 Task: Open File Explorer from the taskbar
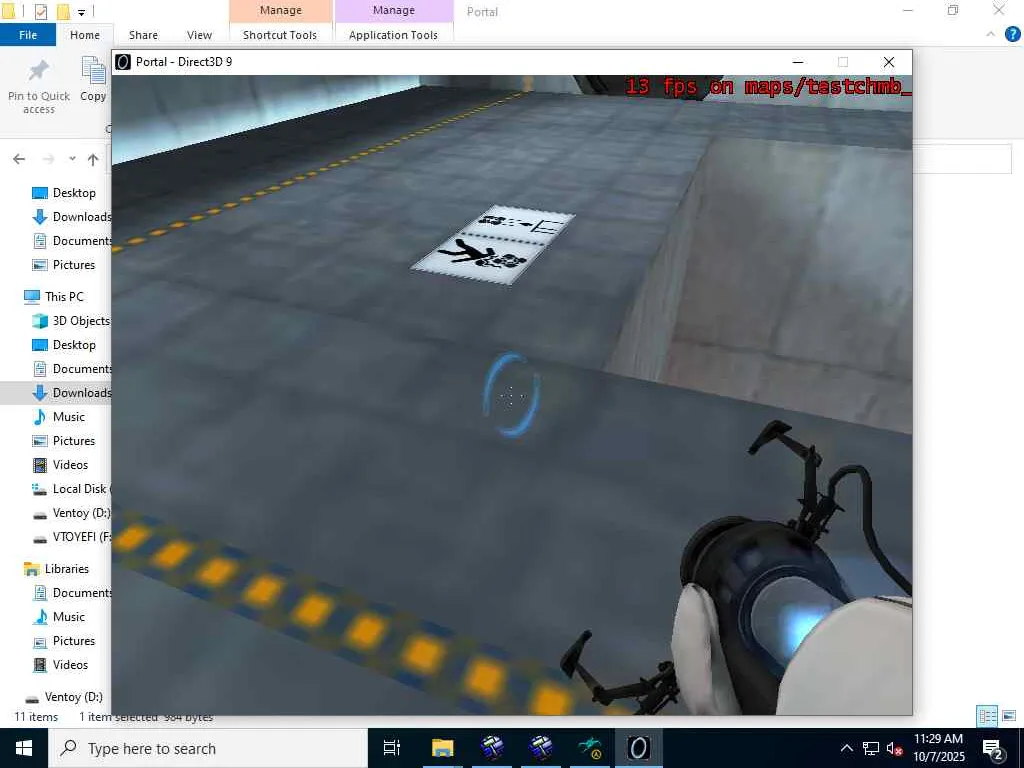[442, 748]
